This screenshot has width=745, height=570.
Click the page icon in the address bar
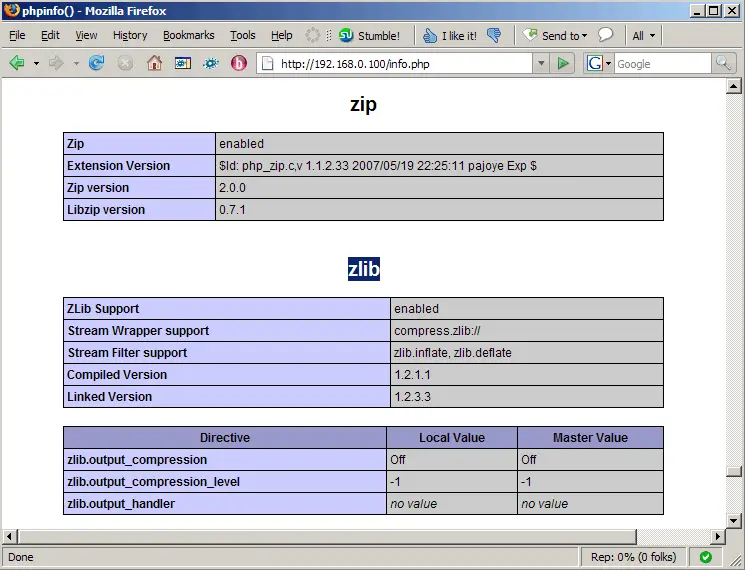pos(267,63)
